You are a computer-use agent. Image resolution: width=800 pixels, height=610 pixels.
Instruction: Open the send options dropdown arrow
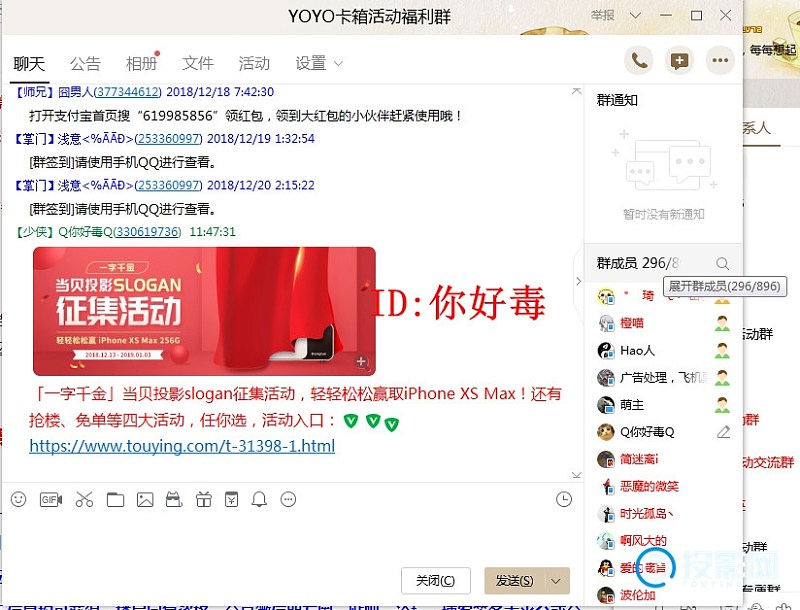point(556,581)
